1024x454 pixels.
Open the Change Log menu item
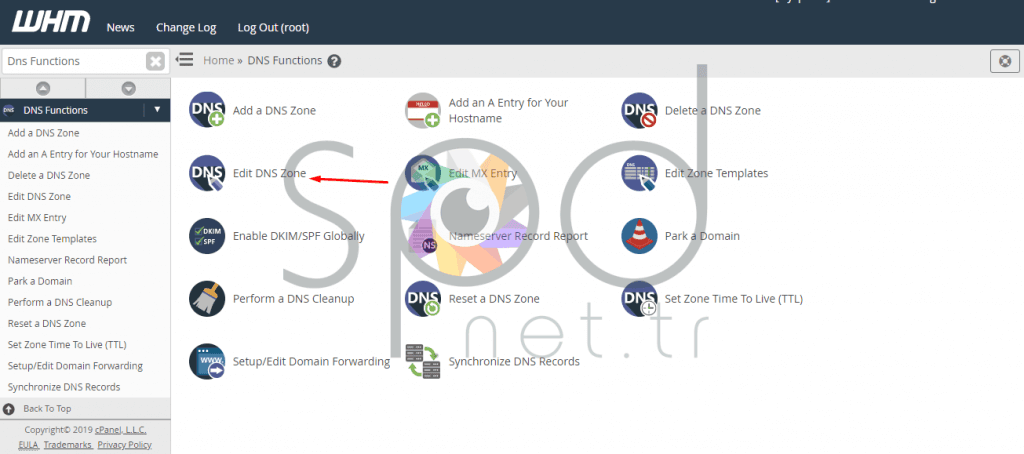click(x=186, y=27)
